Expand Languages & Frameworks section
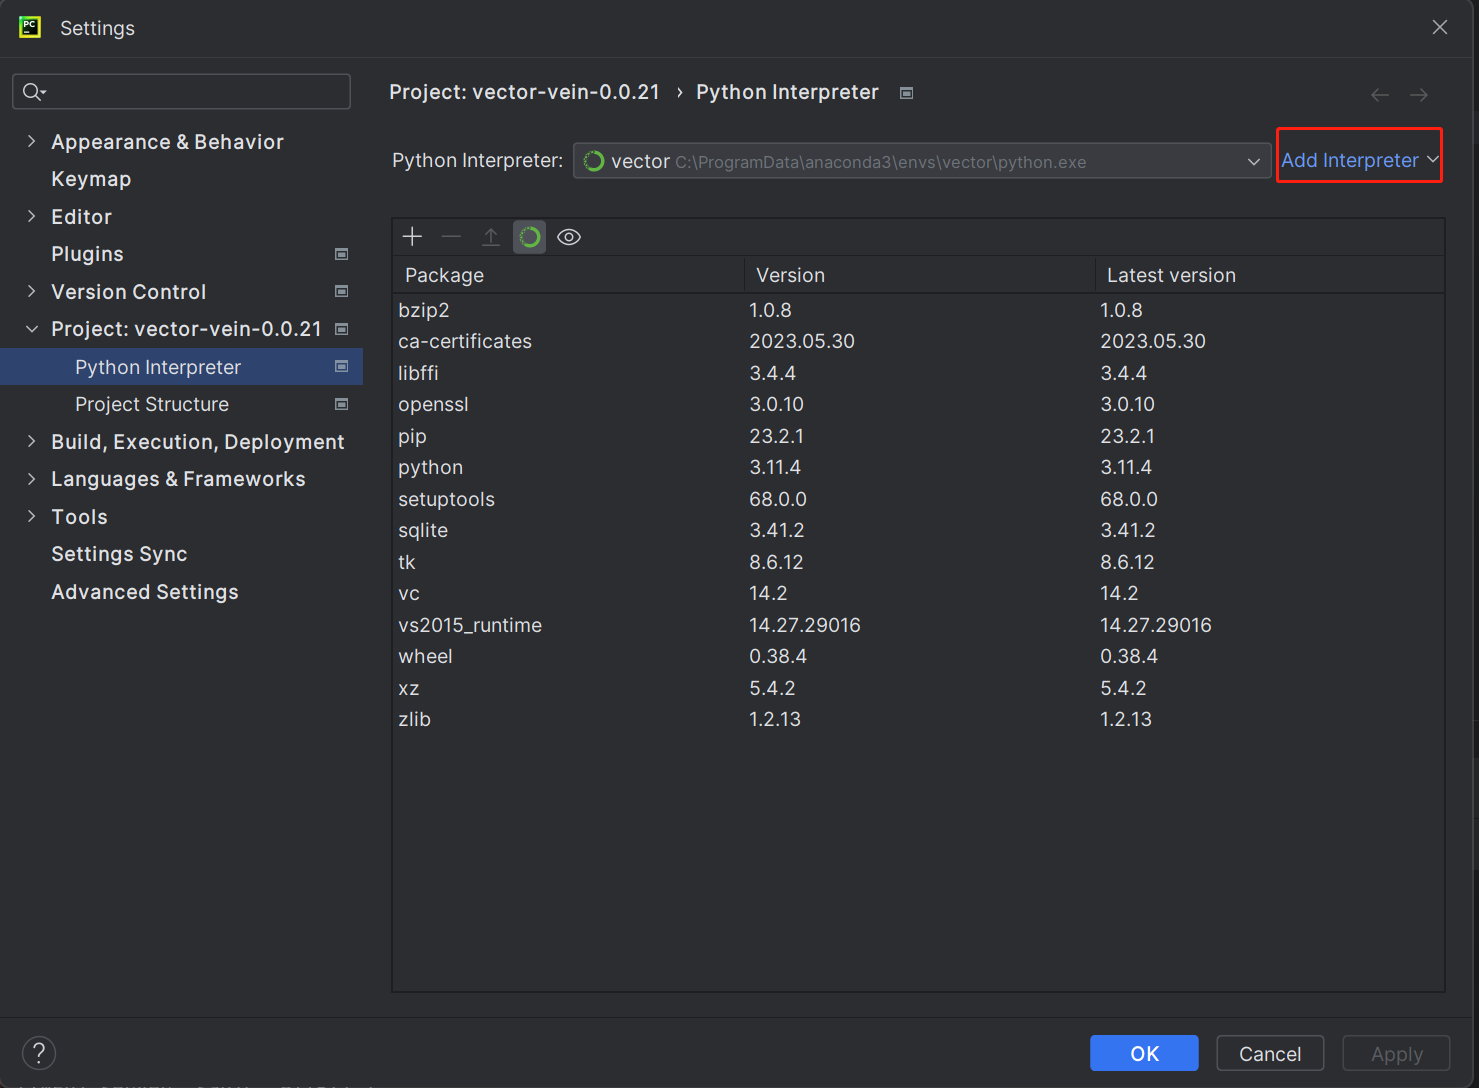The image size is (1479, 1088). [31, 479]
